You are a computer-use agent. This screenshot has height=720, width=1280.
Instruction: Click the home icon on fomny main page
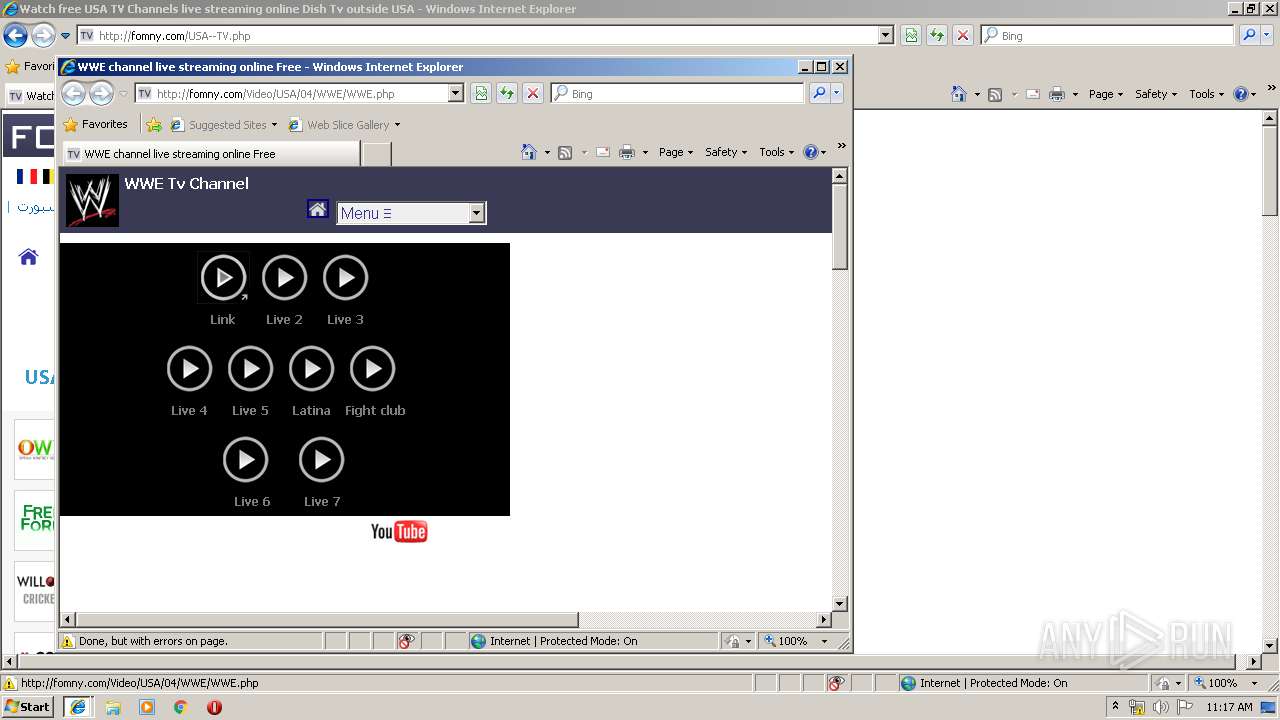pyautogui.click(x=28, y=257)
